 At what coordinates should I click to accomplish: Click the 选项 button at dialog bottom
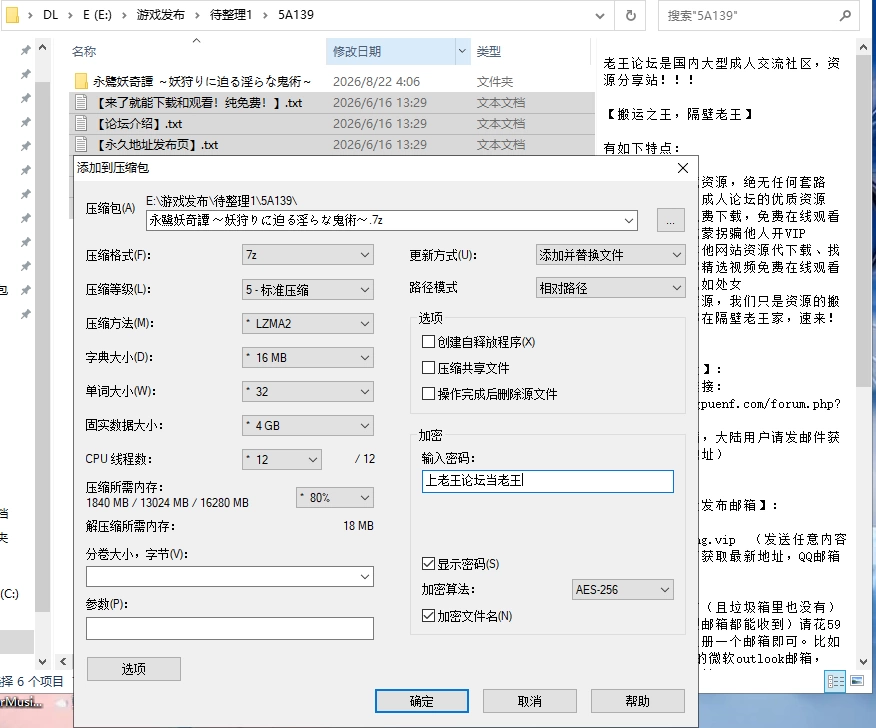click(x=134, y=669)
